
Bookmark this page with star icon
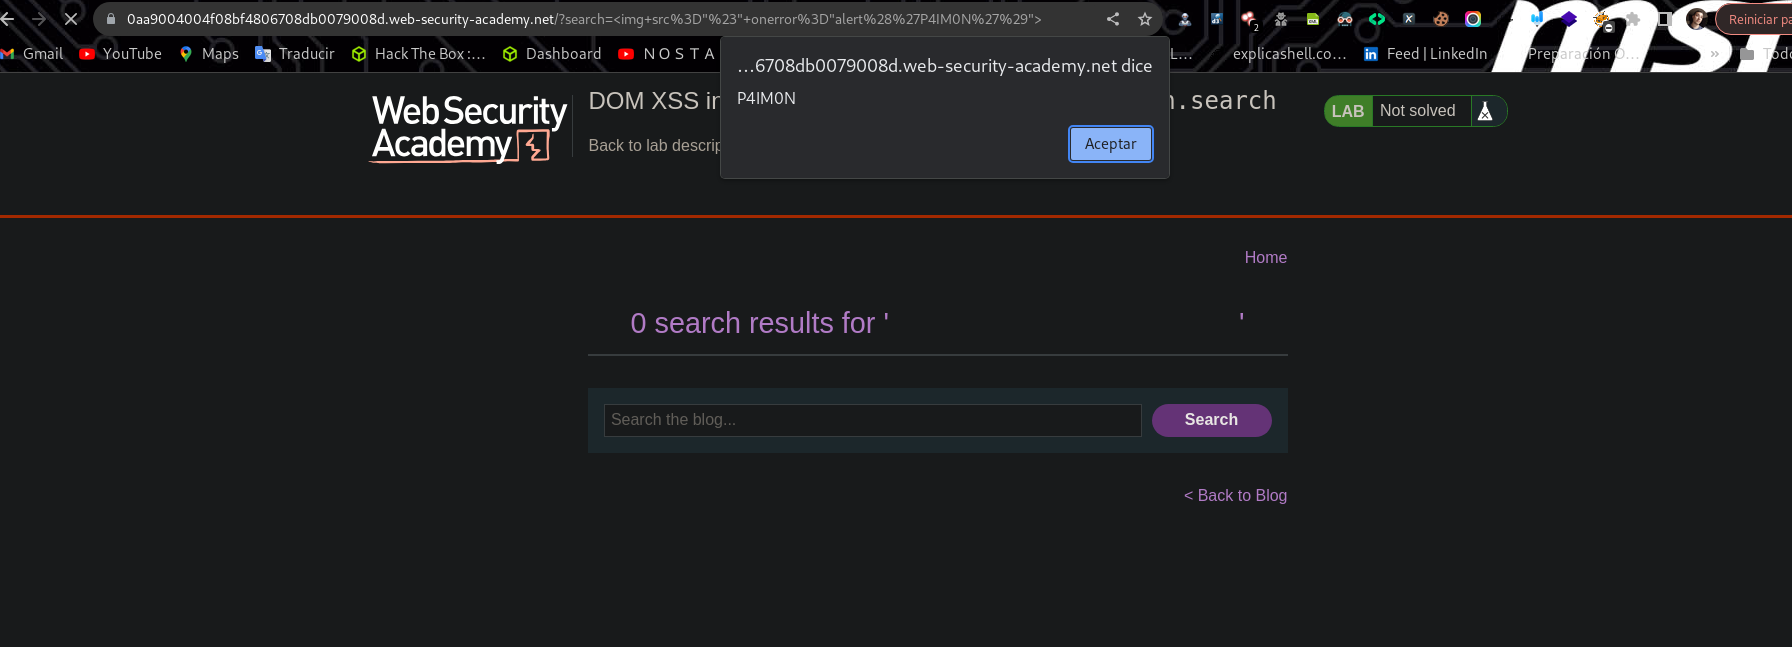point(1145,19)
